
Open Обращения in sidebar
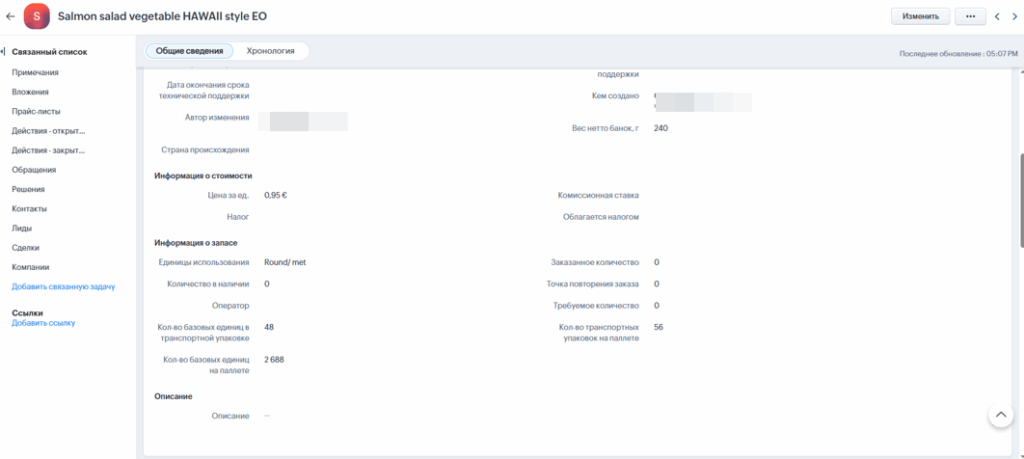[34, 170]
